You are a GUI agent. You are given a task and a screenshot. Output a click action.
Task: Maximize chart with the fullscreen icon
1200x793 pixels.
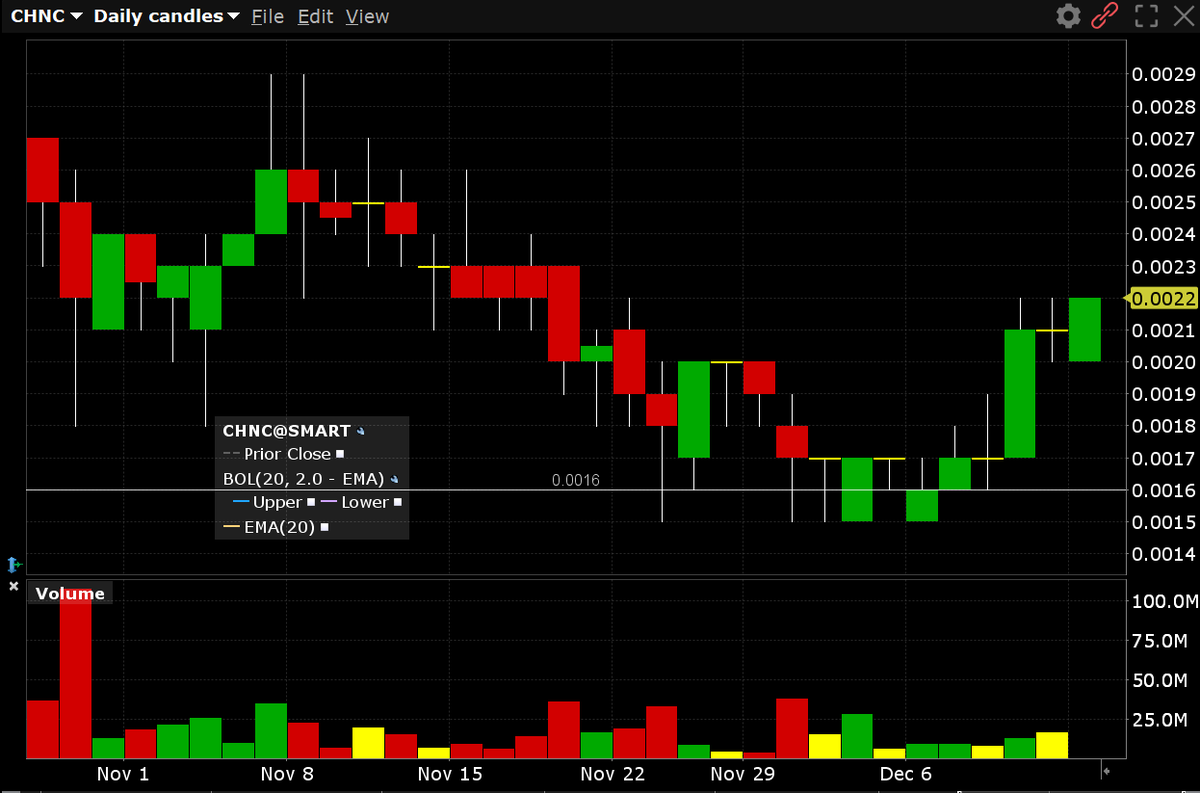tap(1146, 16)
